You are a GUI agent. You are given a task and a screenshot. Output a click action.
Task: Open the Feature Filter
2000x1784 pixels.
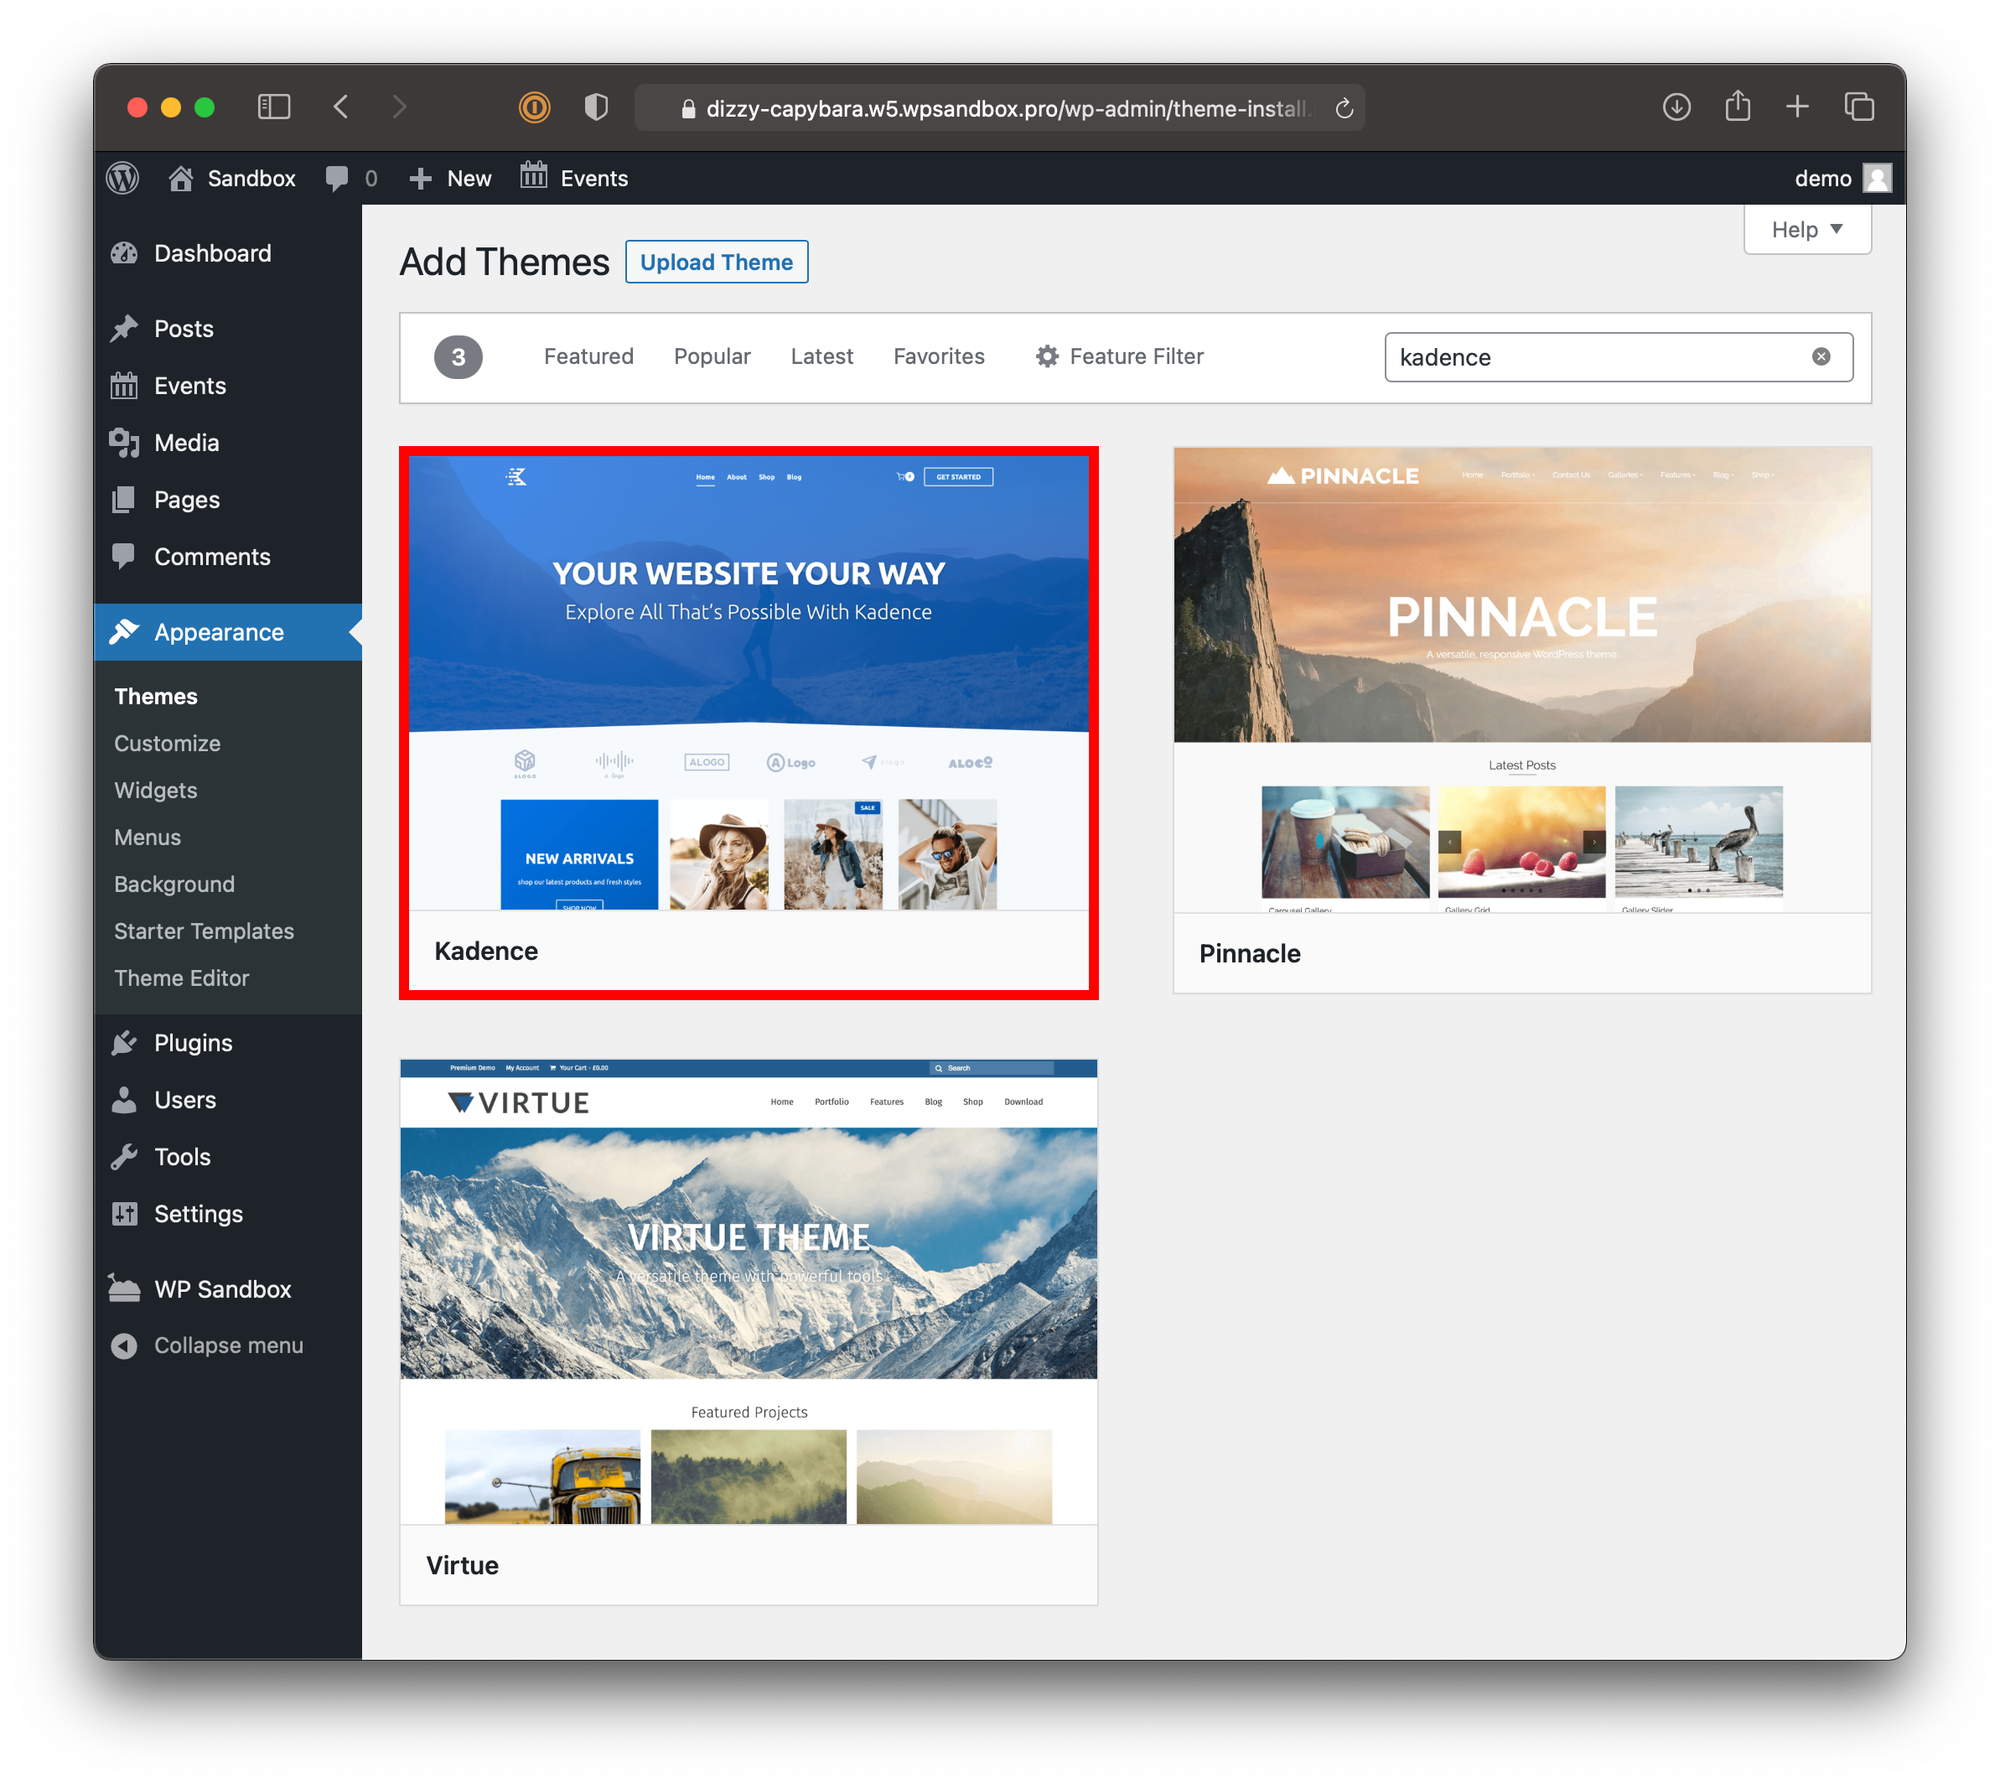[1120, 357]
